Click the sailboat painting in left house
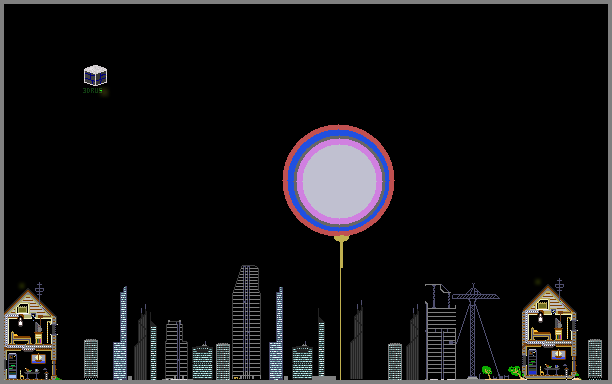This screenshot has height=384, width=612. pos(38,358)
